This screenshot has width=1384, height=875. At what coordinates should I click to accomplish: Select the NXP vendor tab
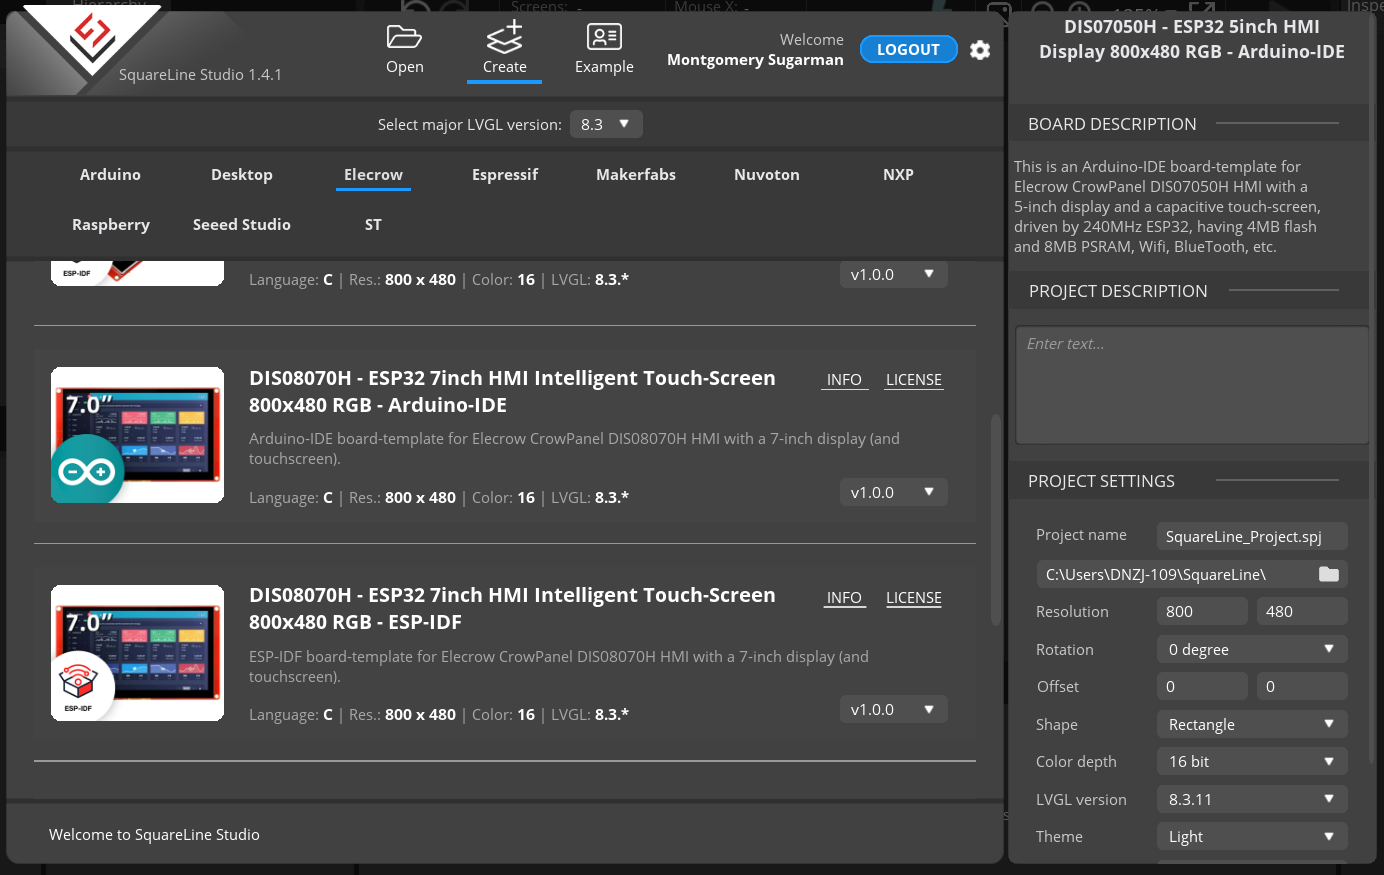point(898,174)
